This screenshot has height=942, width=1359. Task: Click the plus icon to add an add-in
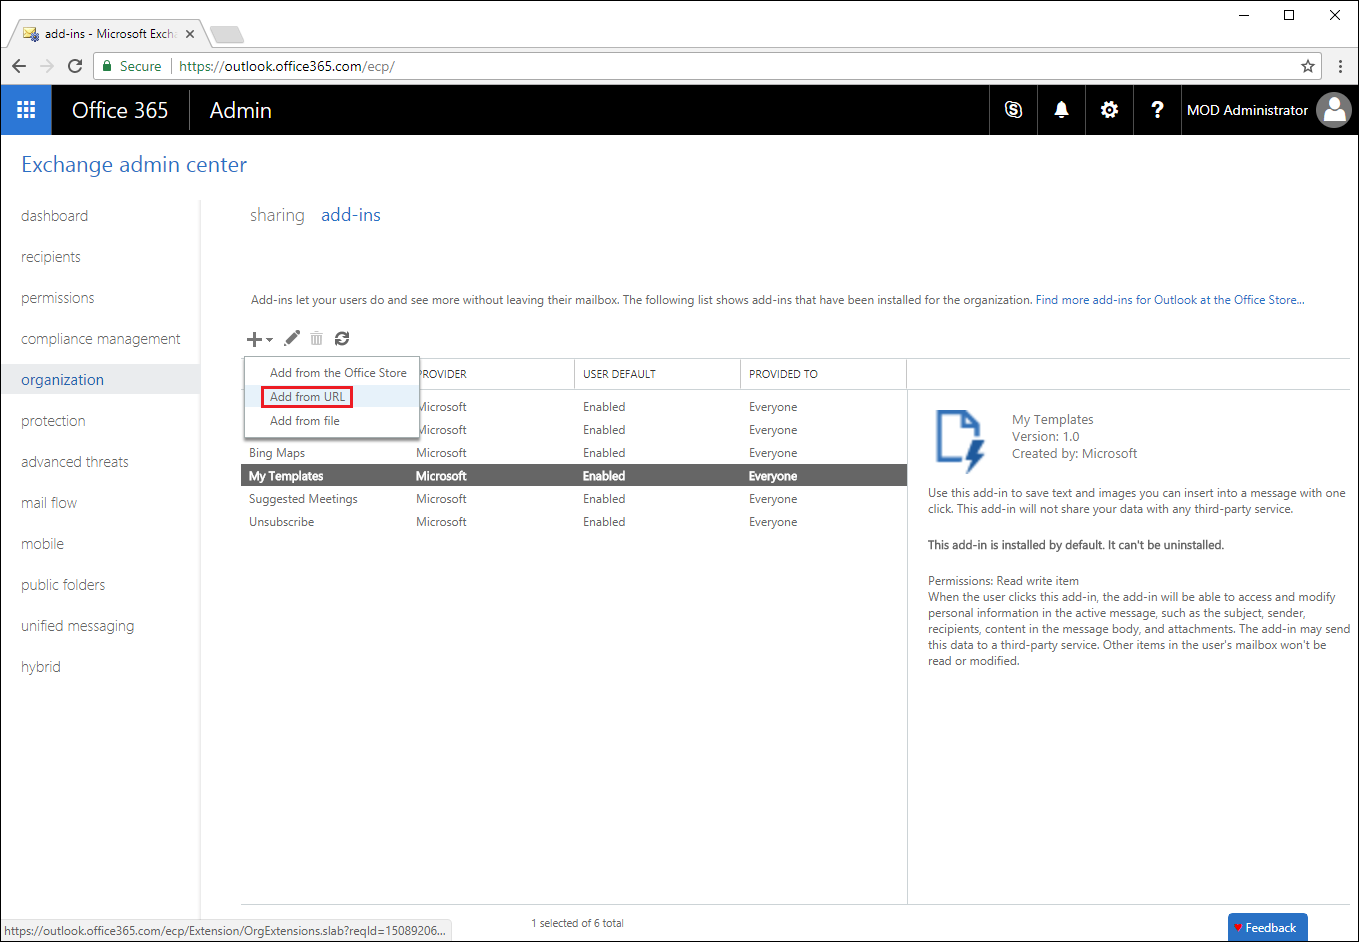[254, 339]
